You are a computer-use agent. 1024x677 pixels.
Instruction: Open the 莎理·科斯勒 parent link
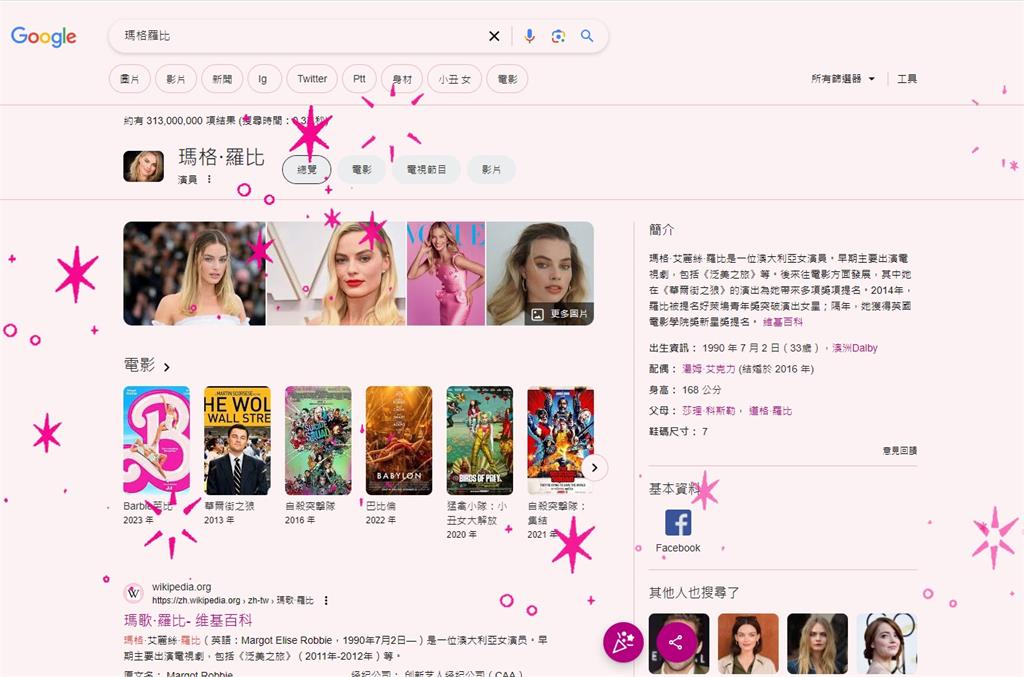[x=709, y=411]
